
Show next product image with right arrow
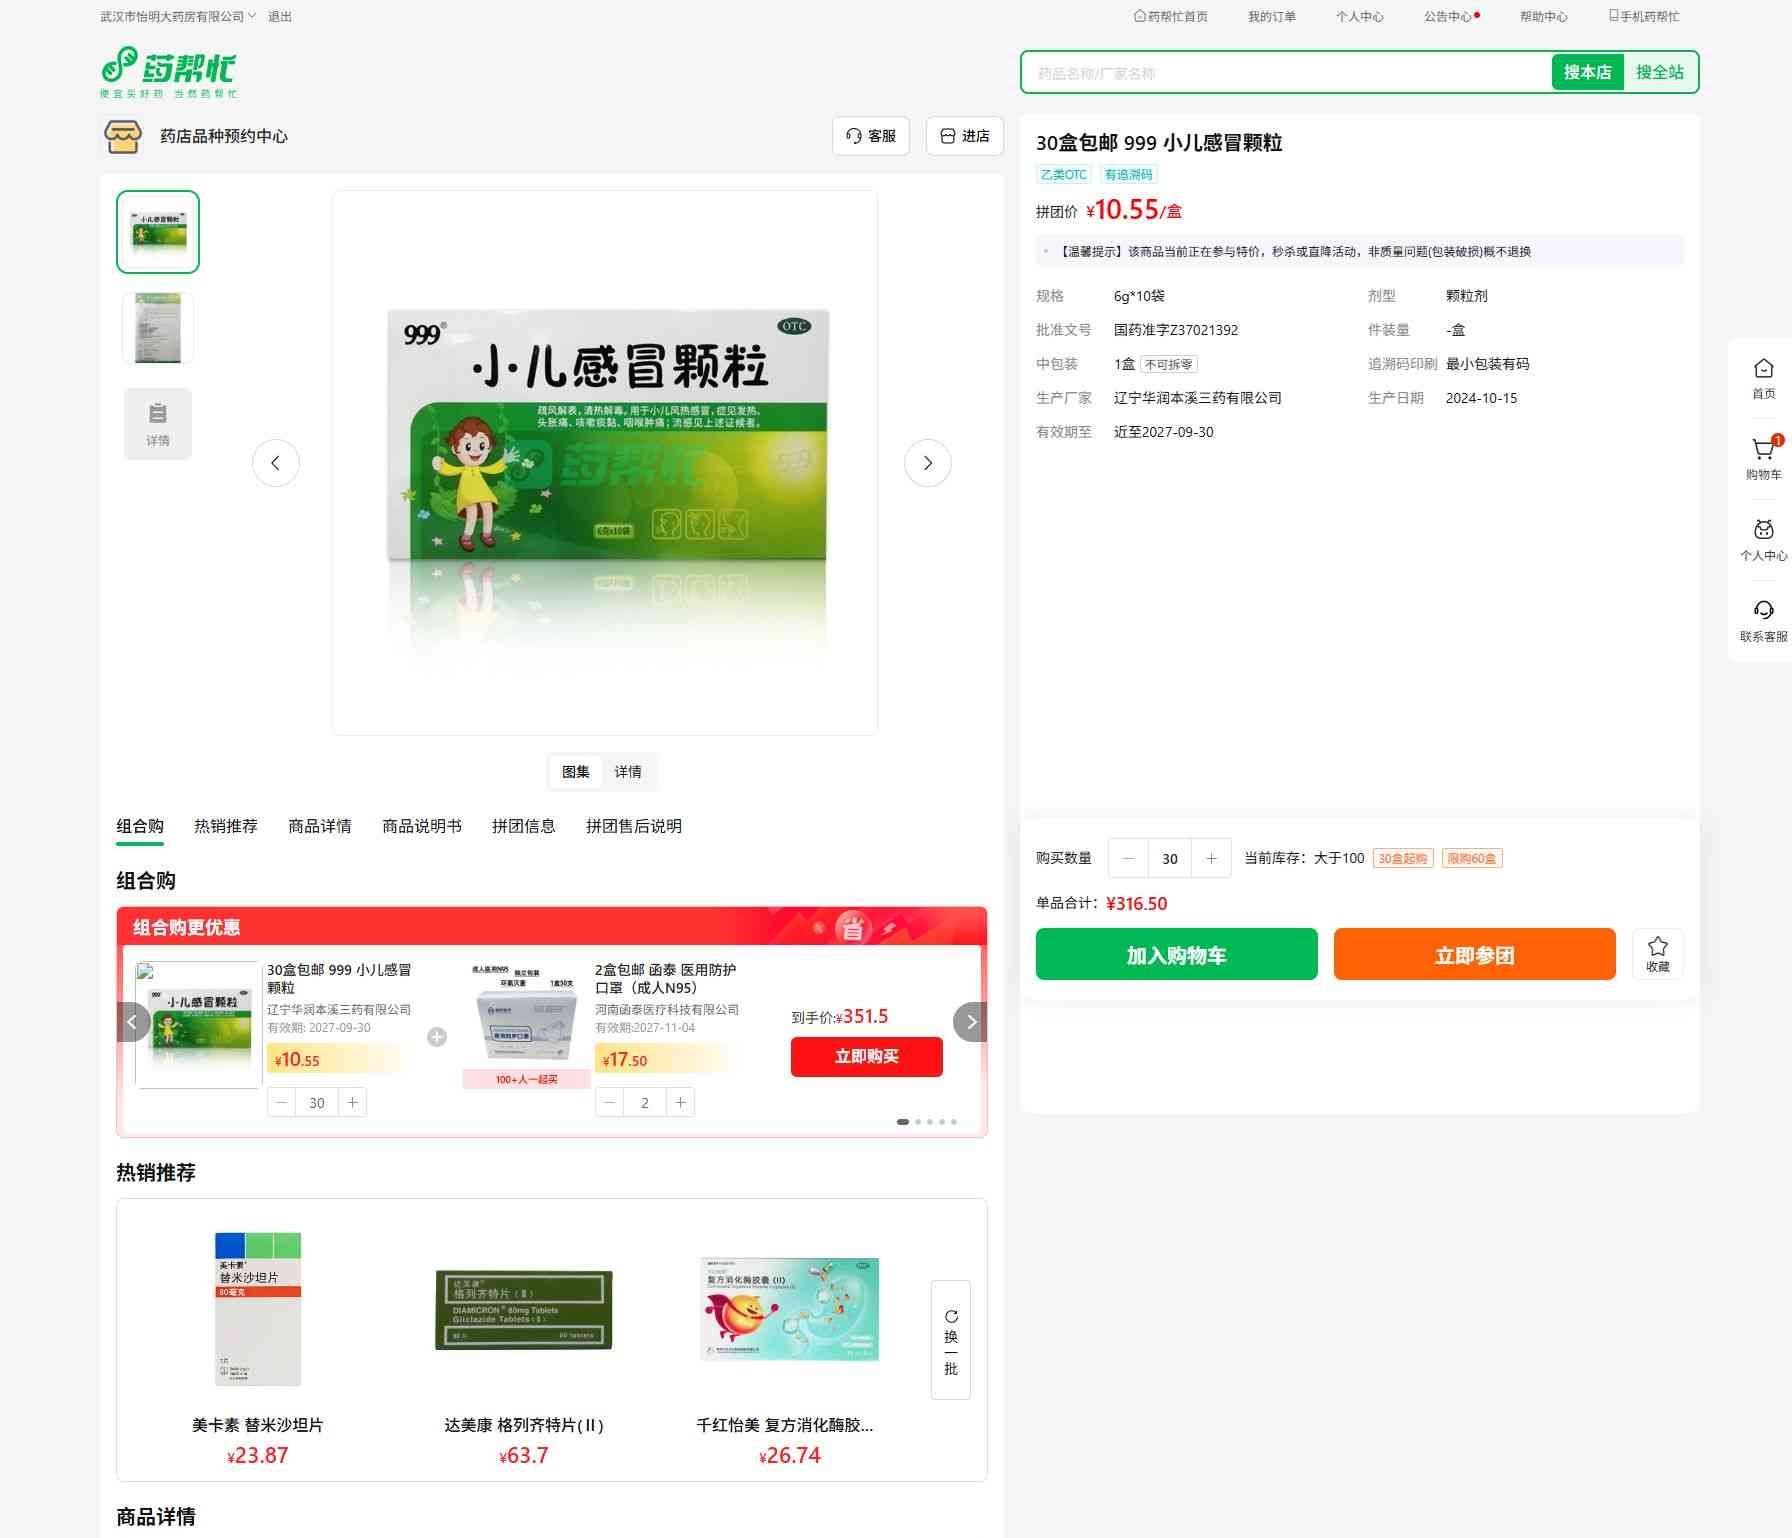[x=927, y=463]
